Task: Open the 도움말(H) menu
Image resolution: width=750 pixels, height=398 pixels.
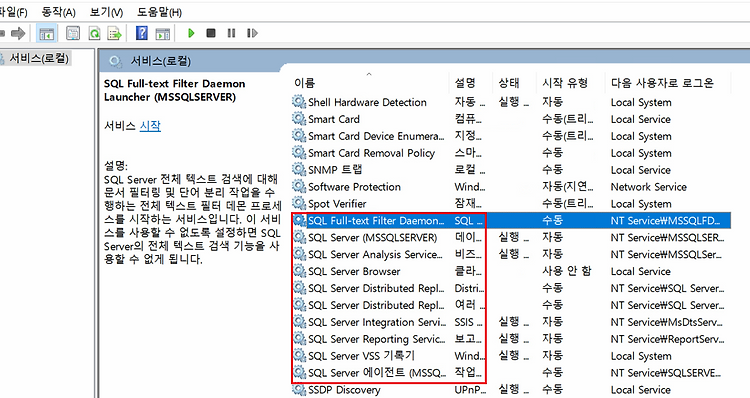Action: [159, 12]
